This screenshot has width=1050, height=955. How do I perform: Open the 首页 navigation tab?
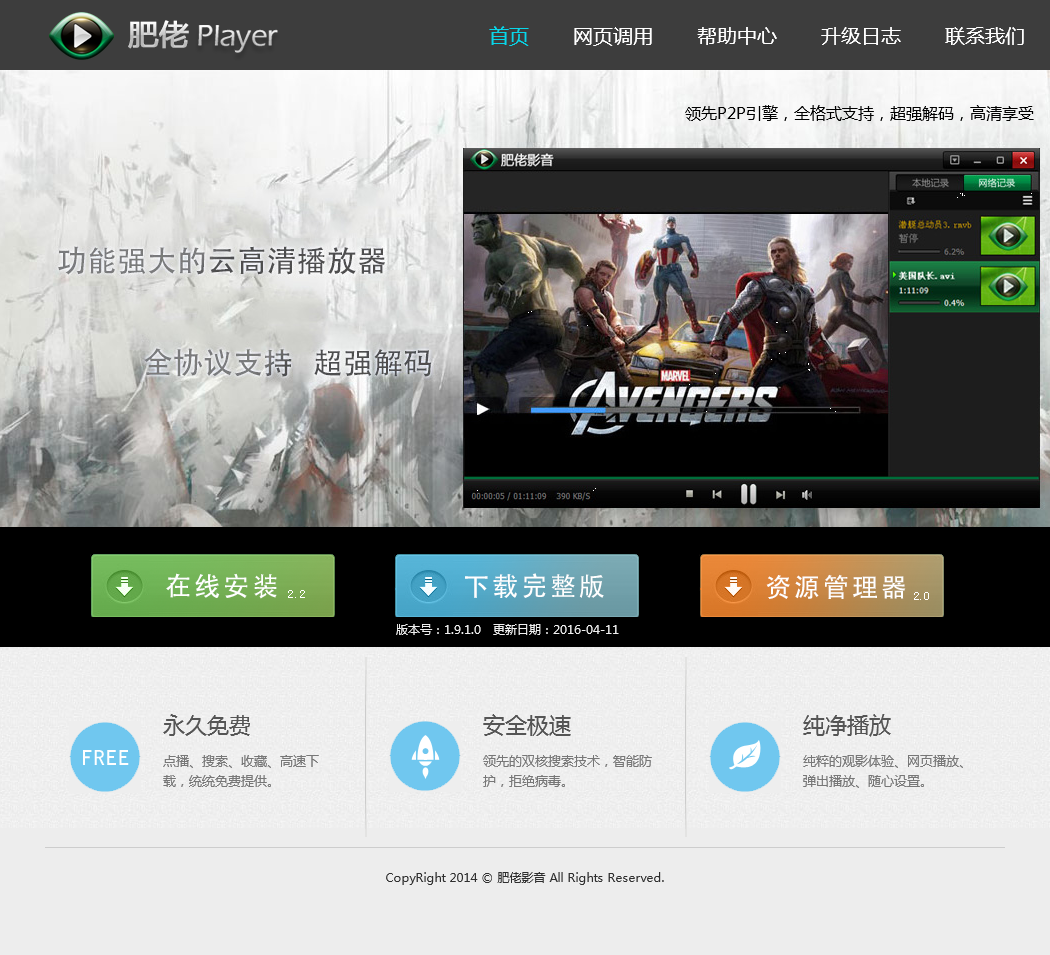coord(509,36)
